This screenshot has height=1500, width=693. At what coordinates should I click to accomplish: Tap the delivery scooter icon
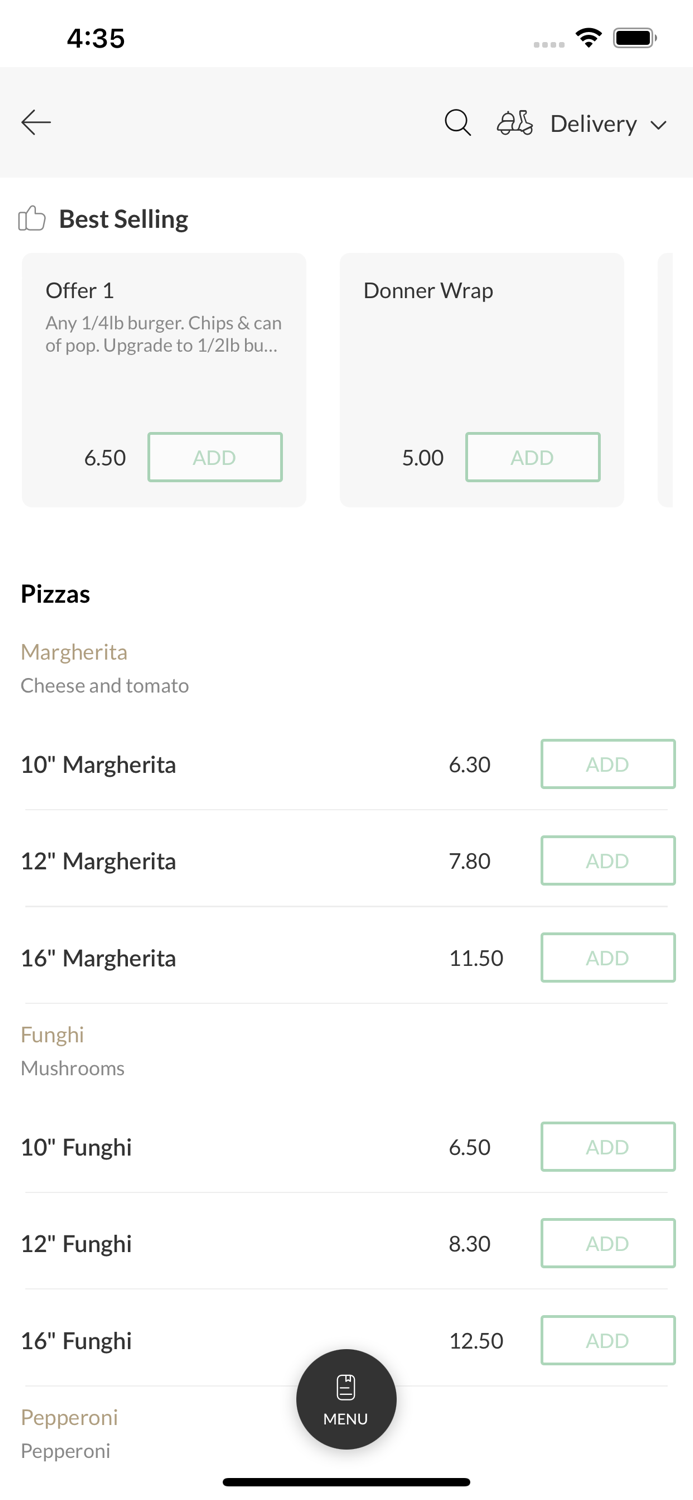515,123
